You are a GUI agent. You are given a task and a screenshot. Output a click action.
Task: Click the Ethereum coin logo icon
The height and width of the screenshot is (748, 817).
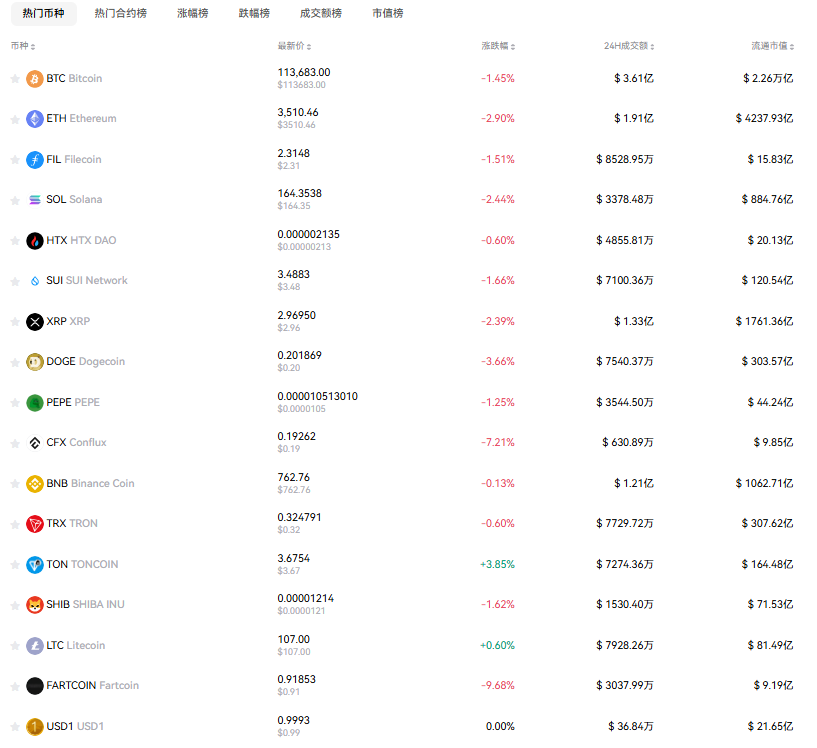coord(35,119)
